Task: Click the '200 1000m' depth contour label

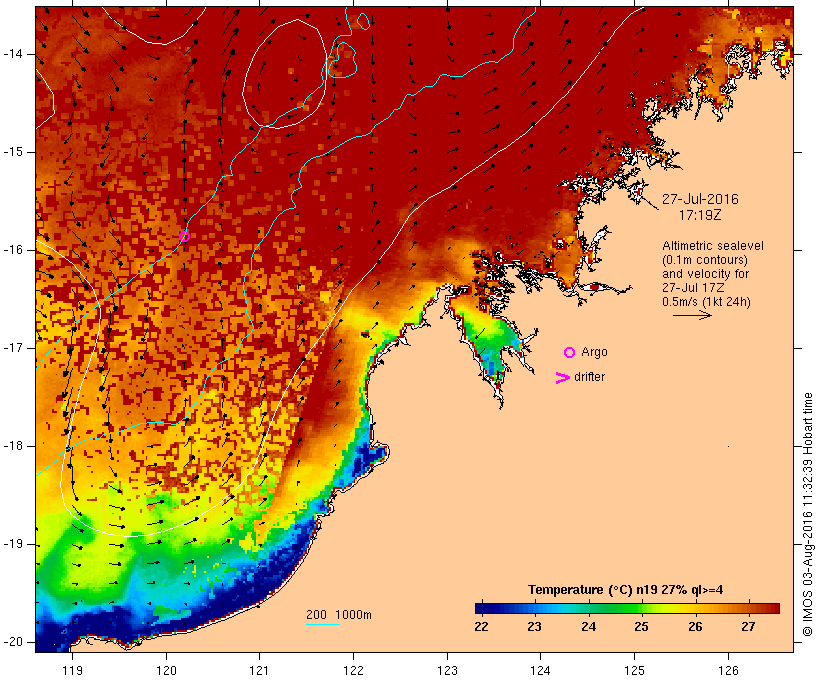Action: [339, 615]
